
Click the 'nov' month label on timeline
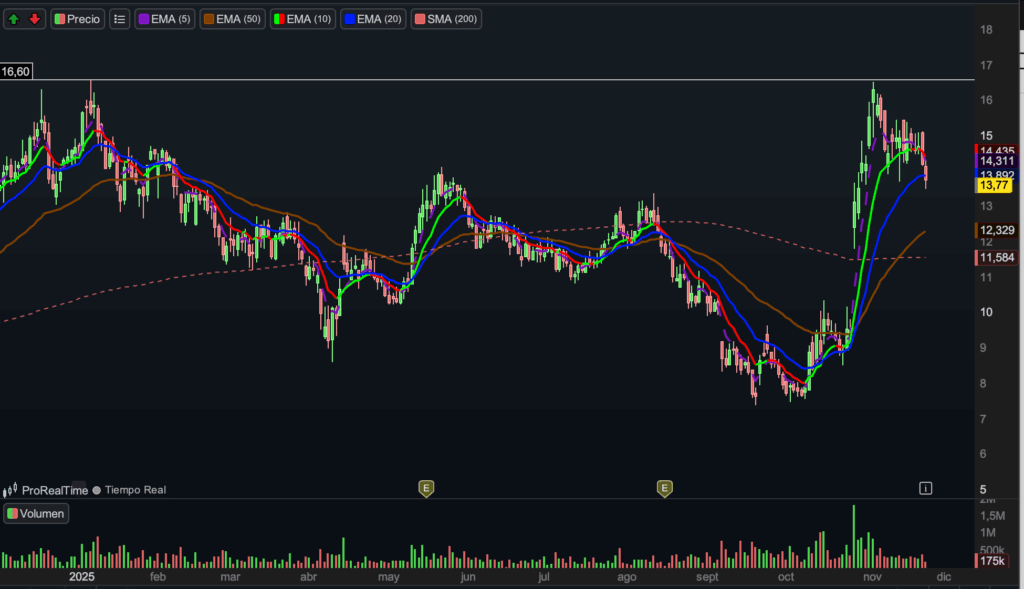pos(872,578)
